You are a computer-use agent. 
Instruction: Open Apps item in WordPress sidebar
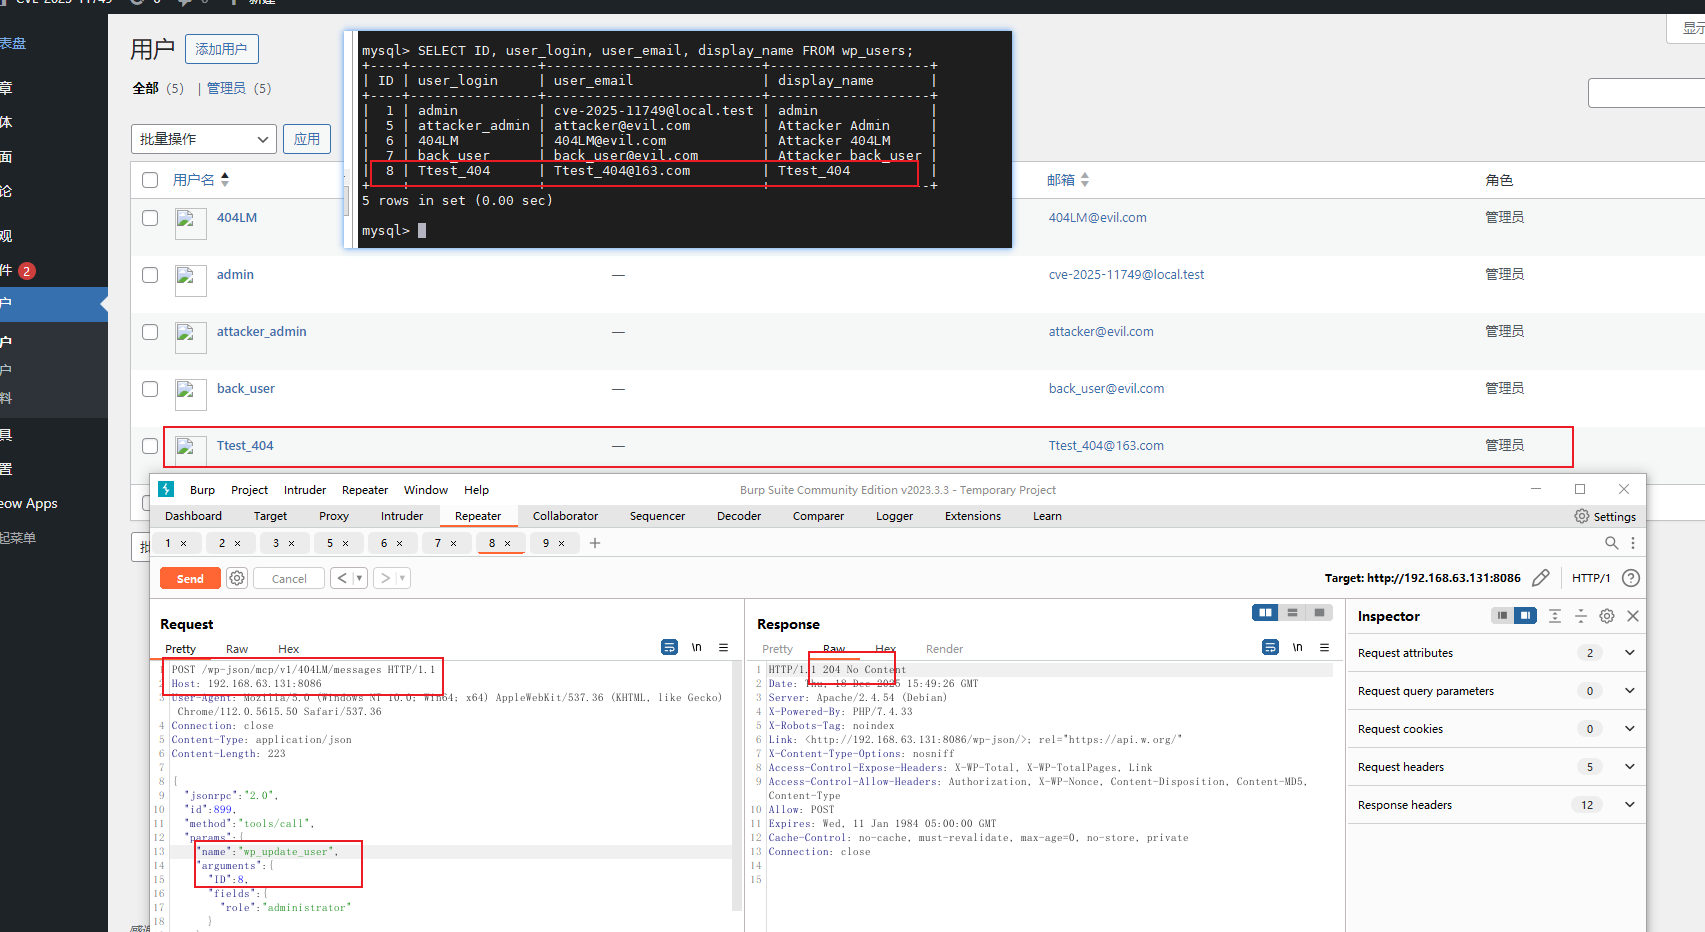29,503
